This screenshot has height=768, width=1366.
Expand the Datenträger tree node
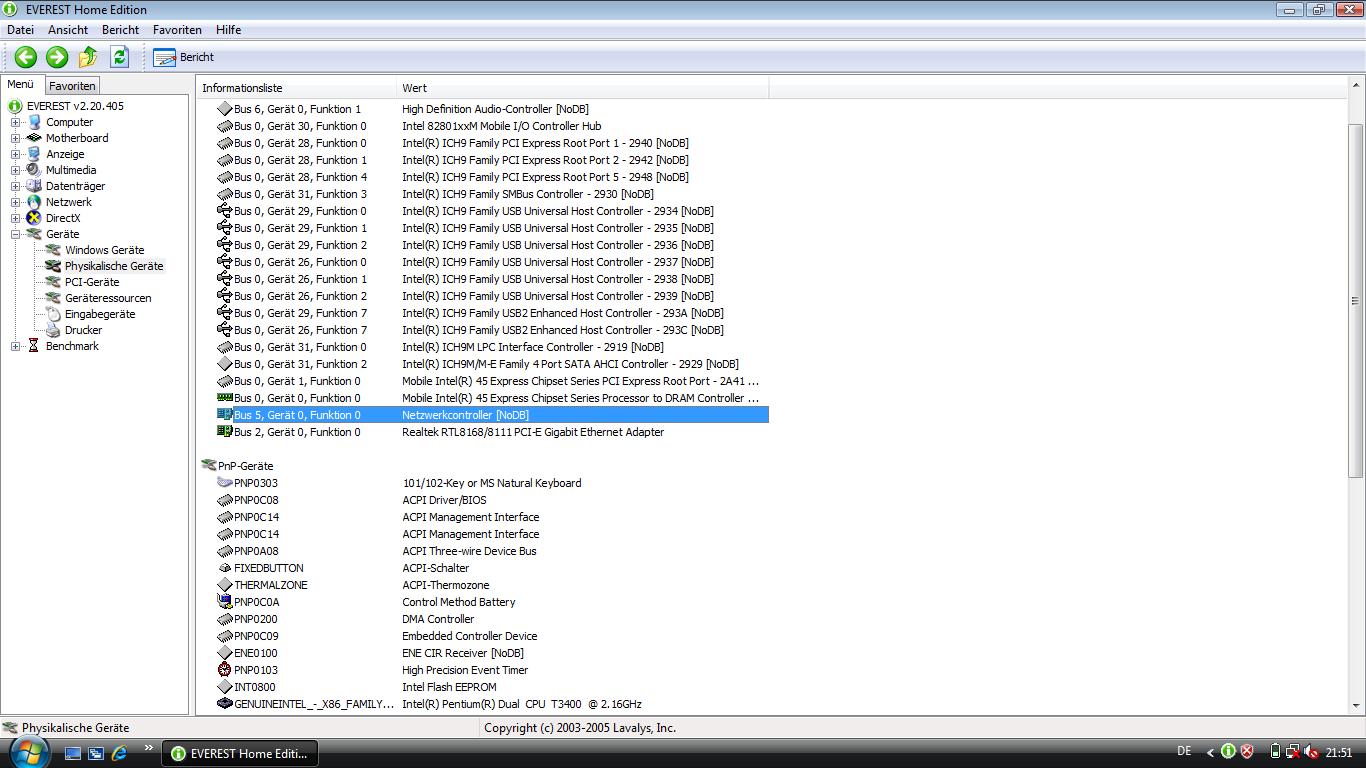[x=15, y=186]
